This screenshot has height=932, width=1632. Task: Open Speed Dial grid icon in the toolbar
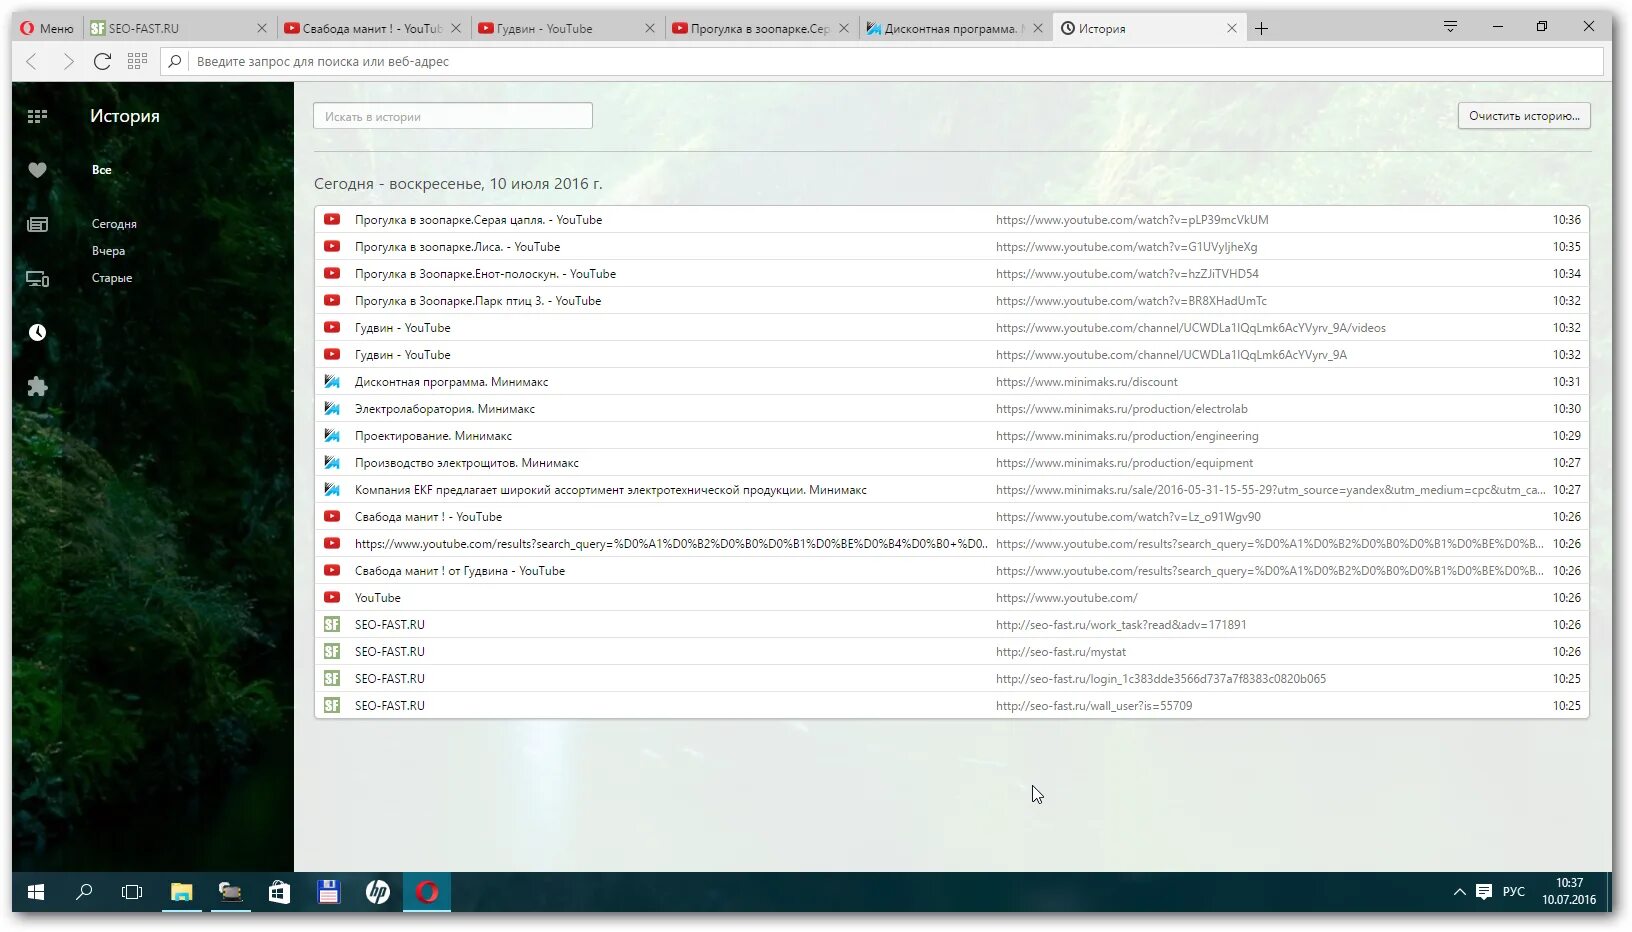tap(137, 61)
